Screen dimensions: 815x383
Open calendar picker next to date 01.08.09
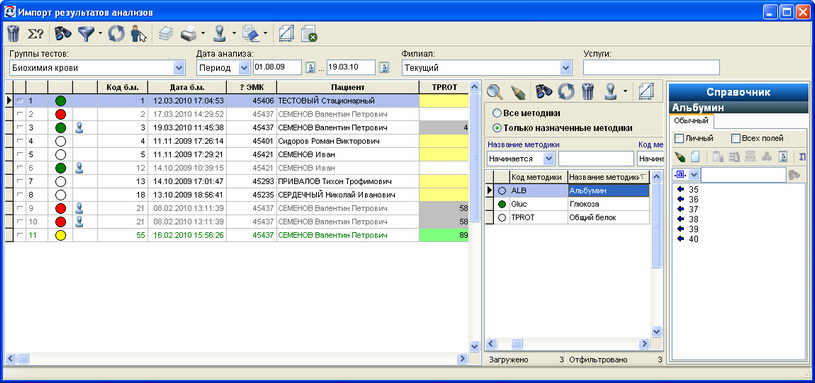(310, 67)
